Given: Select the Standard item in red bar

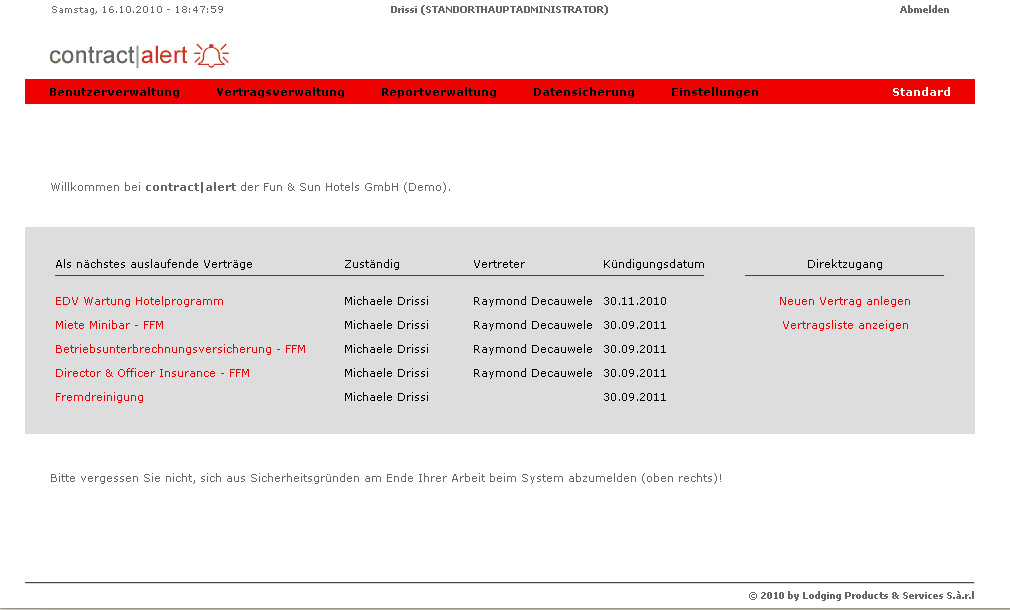Looking at the screenshot, I should [920, 92].
